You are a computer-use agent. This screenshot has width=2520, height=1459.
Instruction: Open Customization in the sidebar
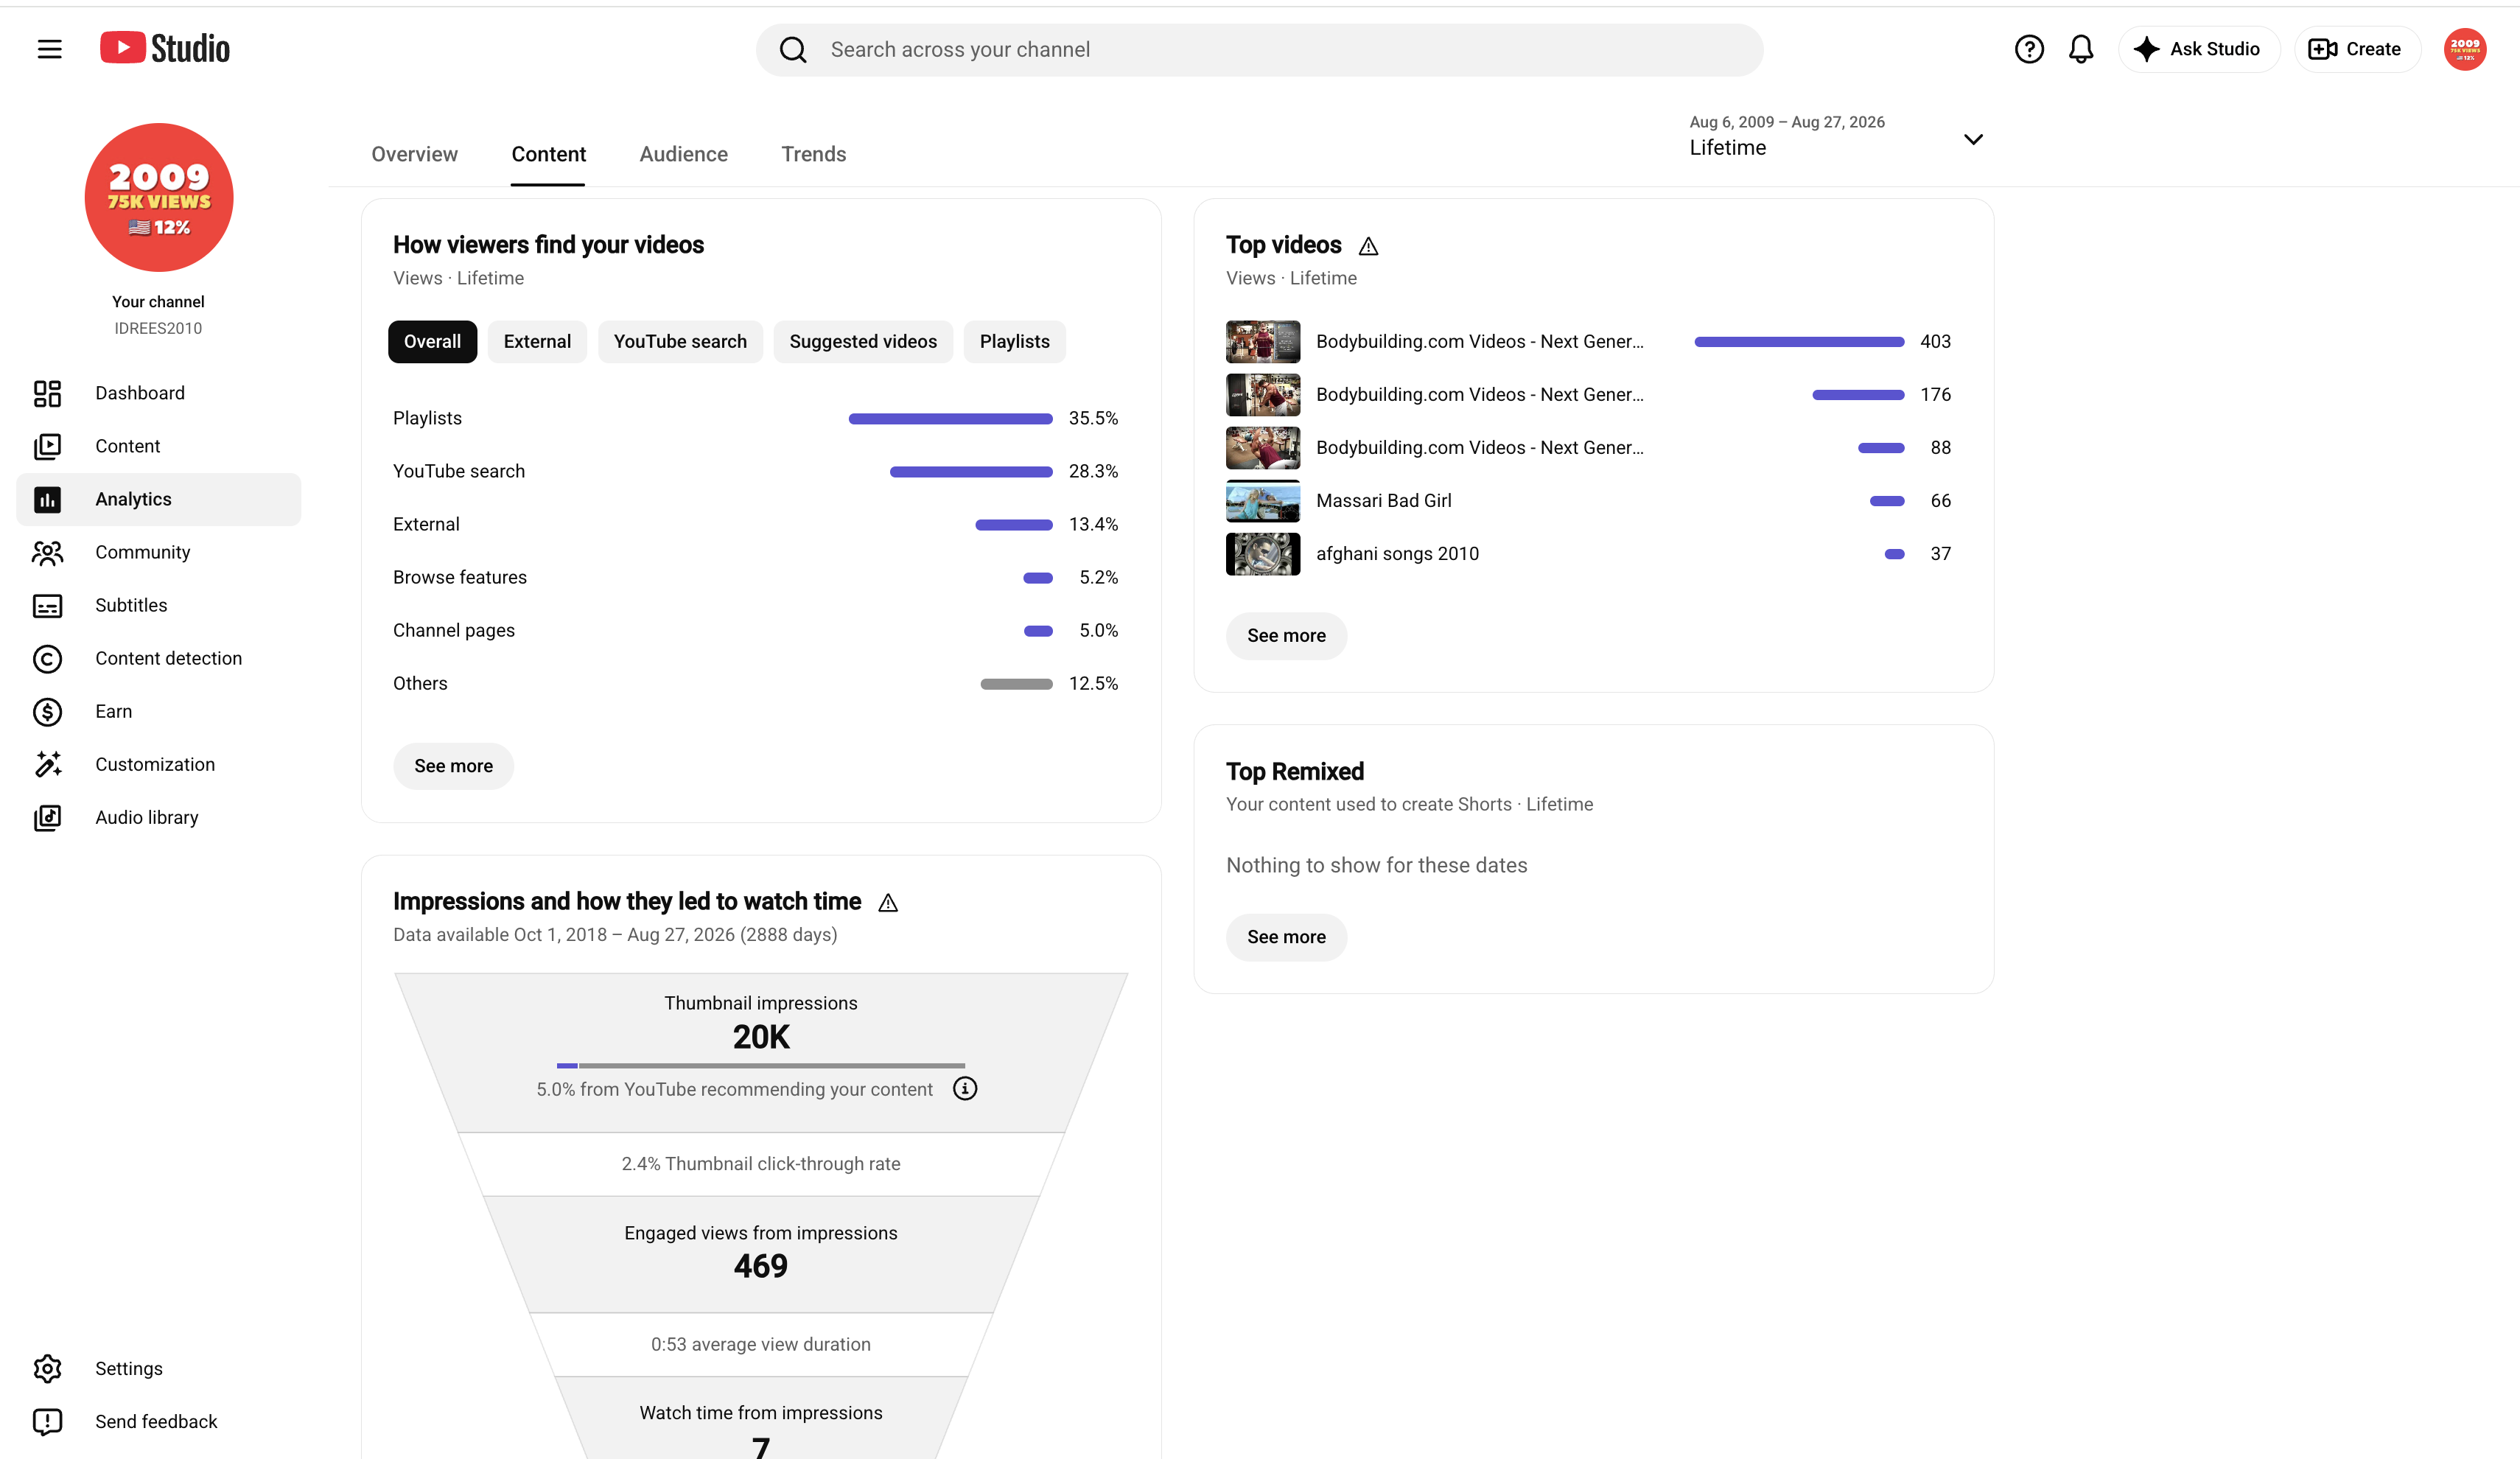[158, 764]
